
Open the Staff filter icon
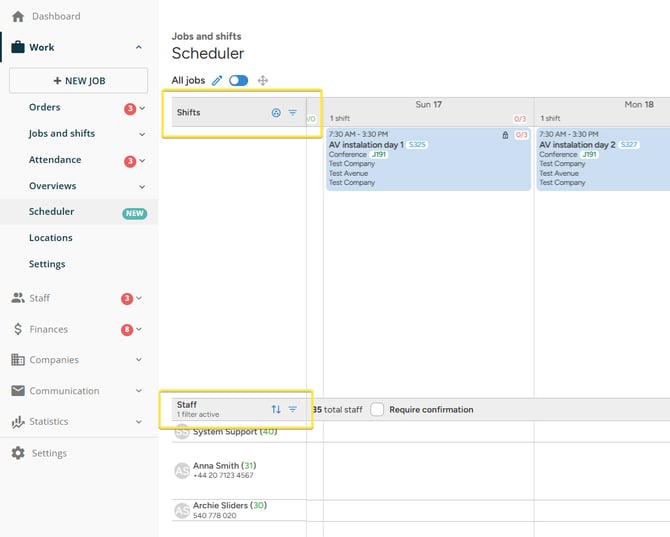point(293,409)
